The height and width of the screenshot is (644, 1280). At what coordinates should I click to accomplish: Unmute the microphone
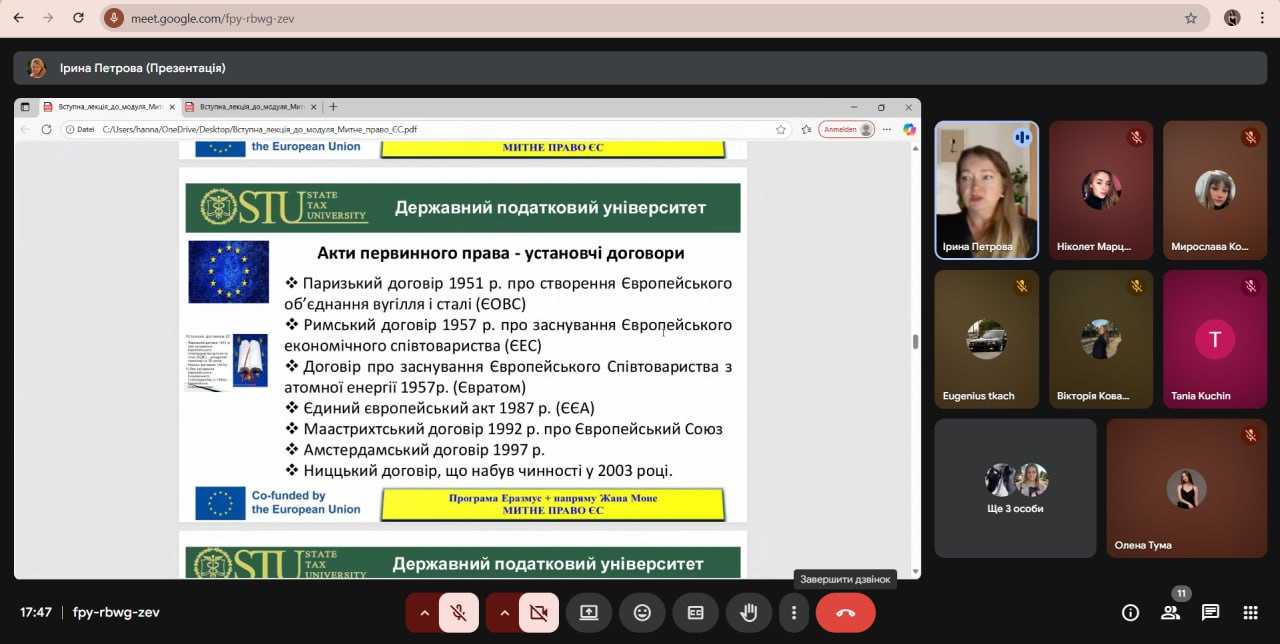(x=459, y=613)
